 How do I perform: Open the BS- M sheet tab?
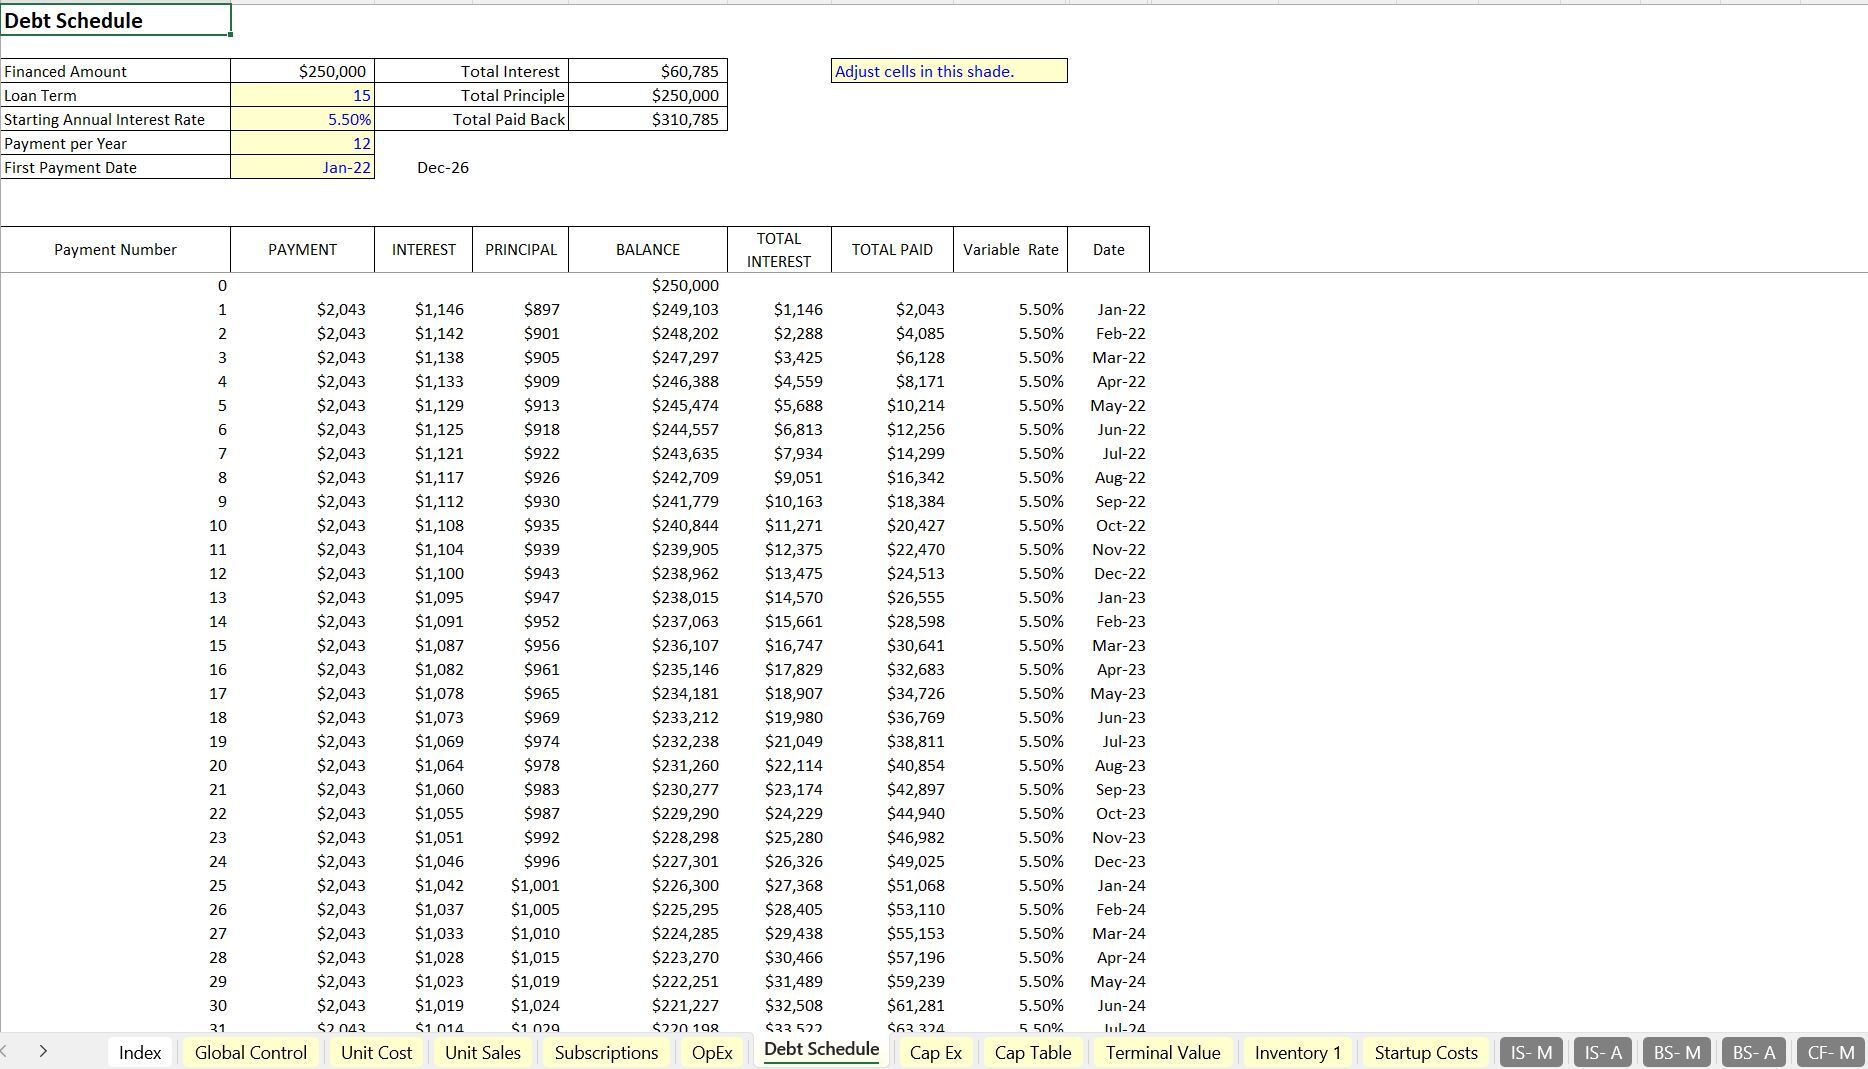(1677, 1052)
